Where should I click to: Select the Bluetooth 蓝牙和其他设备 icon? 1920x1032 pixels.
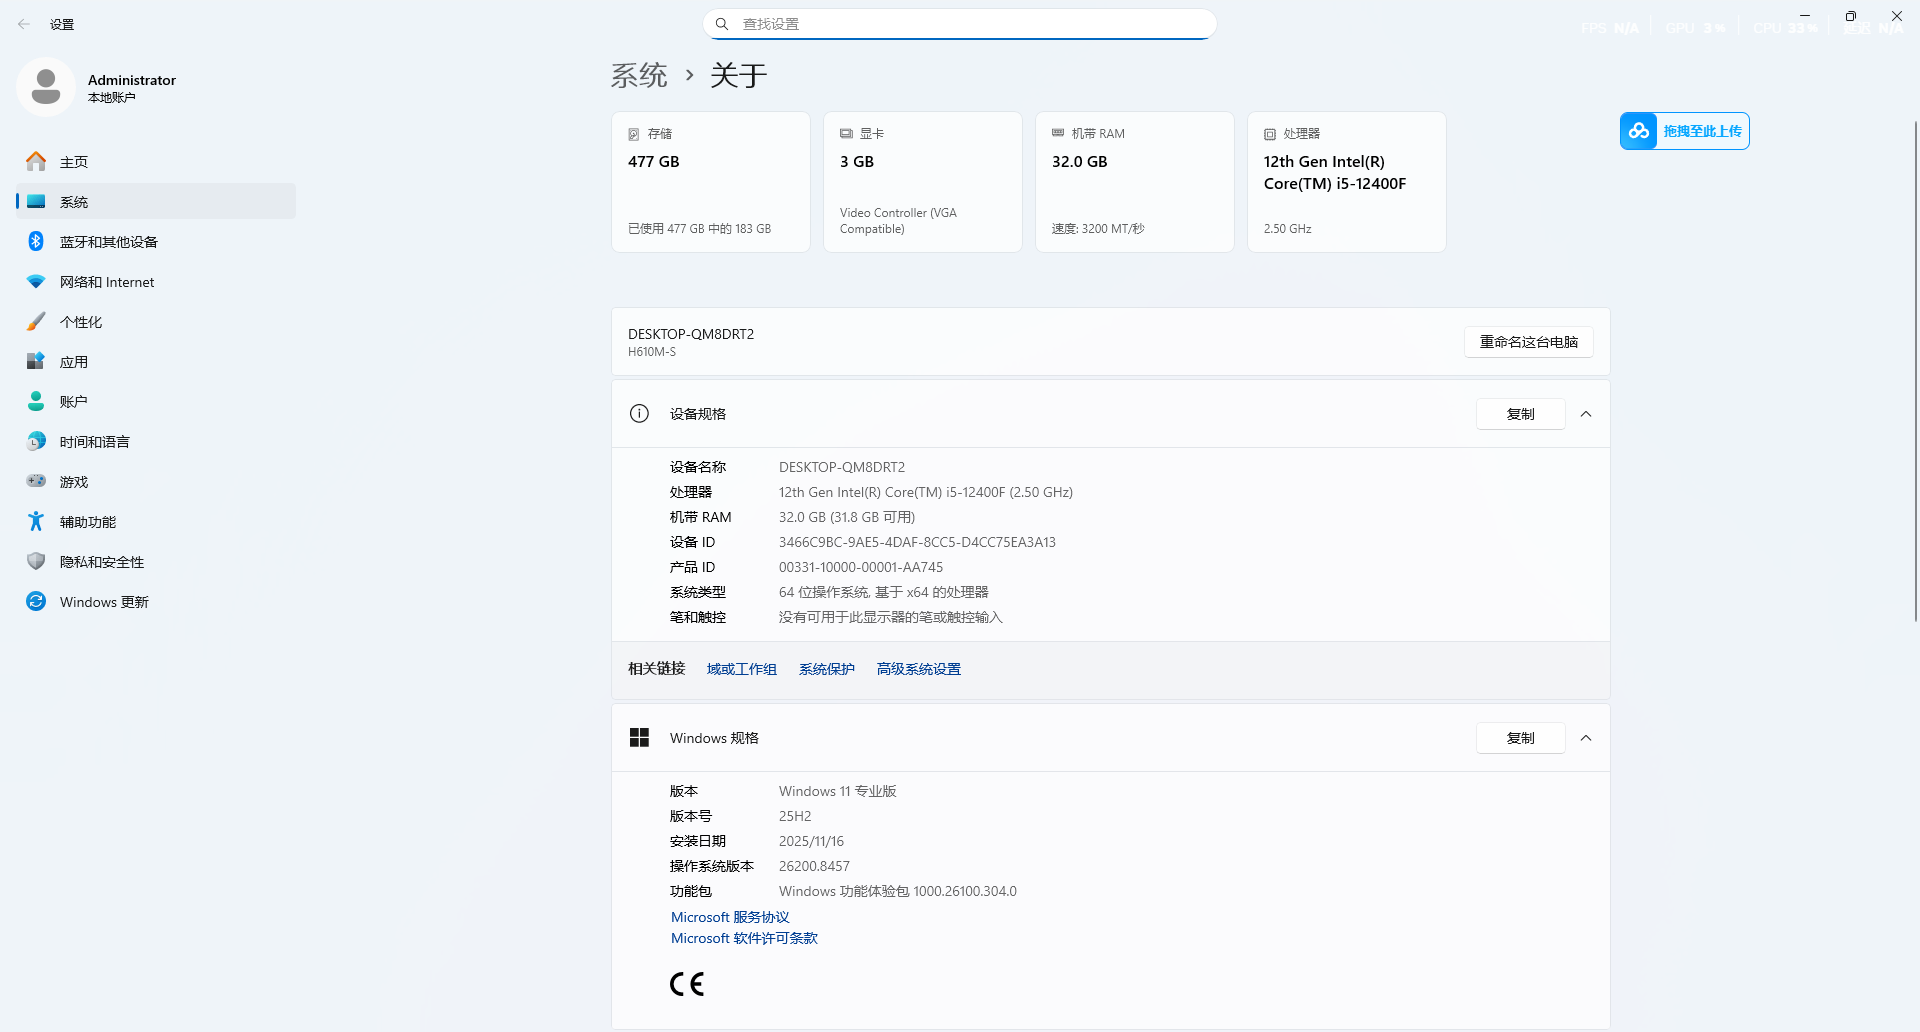36,241
